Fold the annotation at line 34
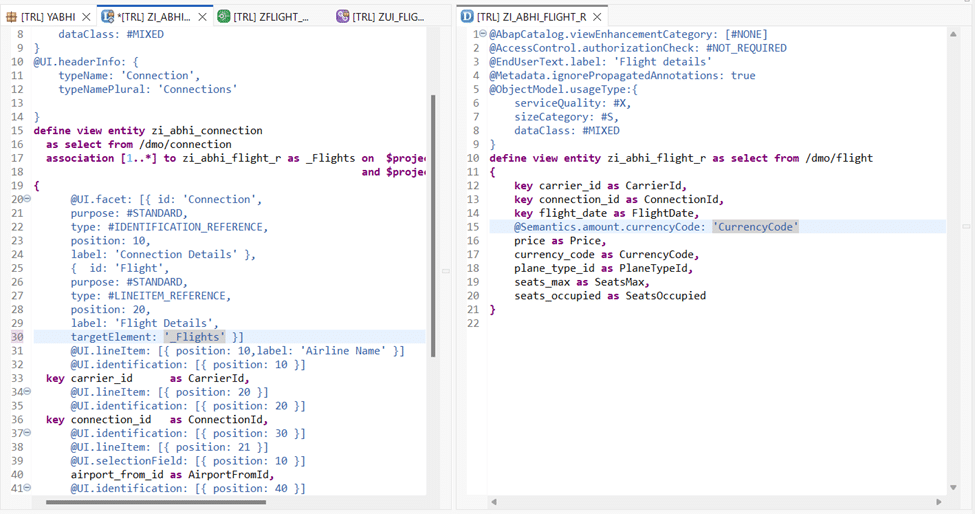Screen dimensions: 975x514 [x=28, y=392]
